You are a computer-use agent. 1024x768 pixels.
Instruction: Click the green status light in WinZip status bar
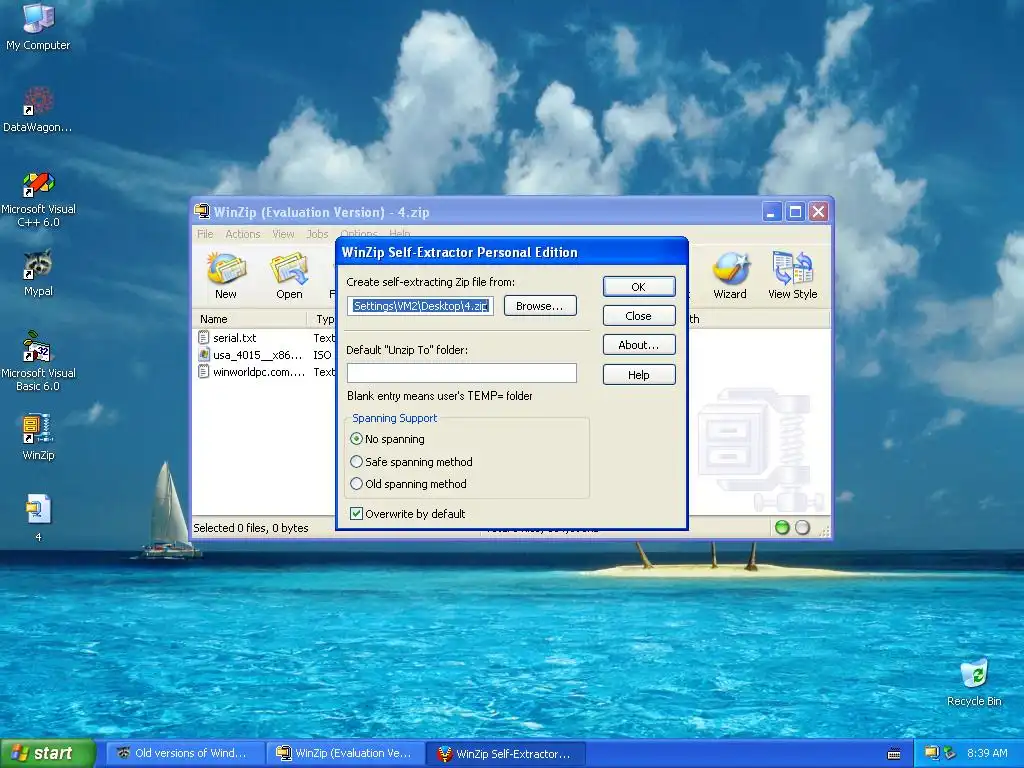(782, 528)
